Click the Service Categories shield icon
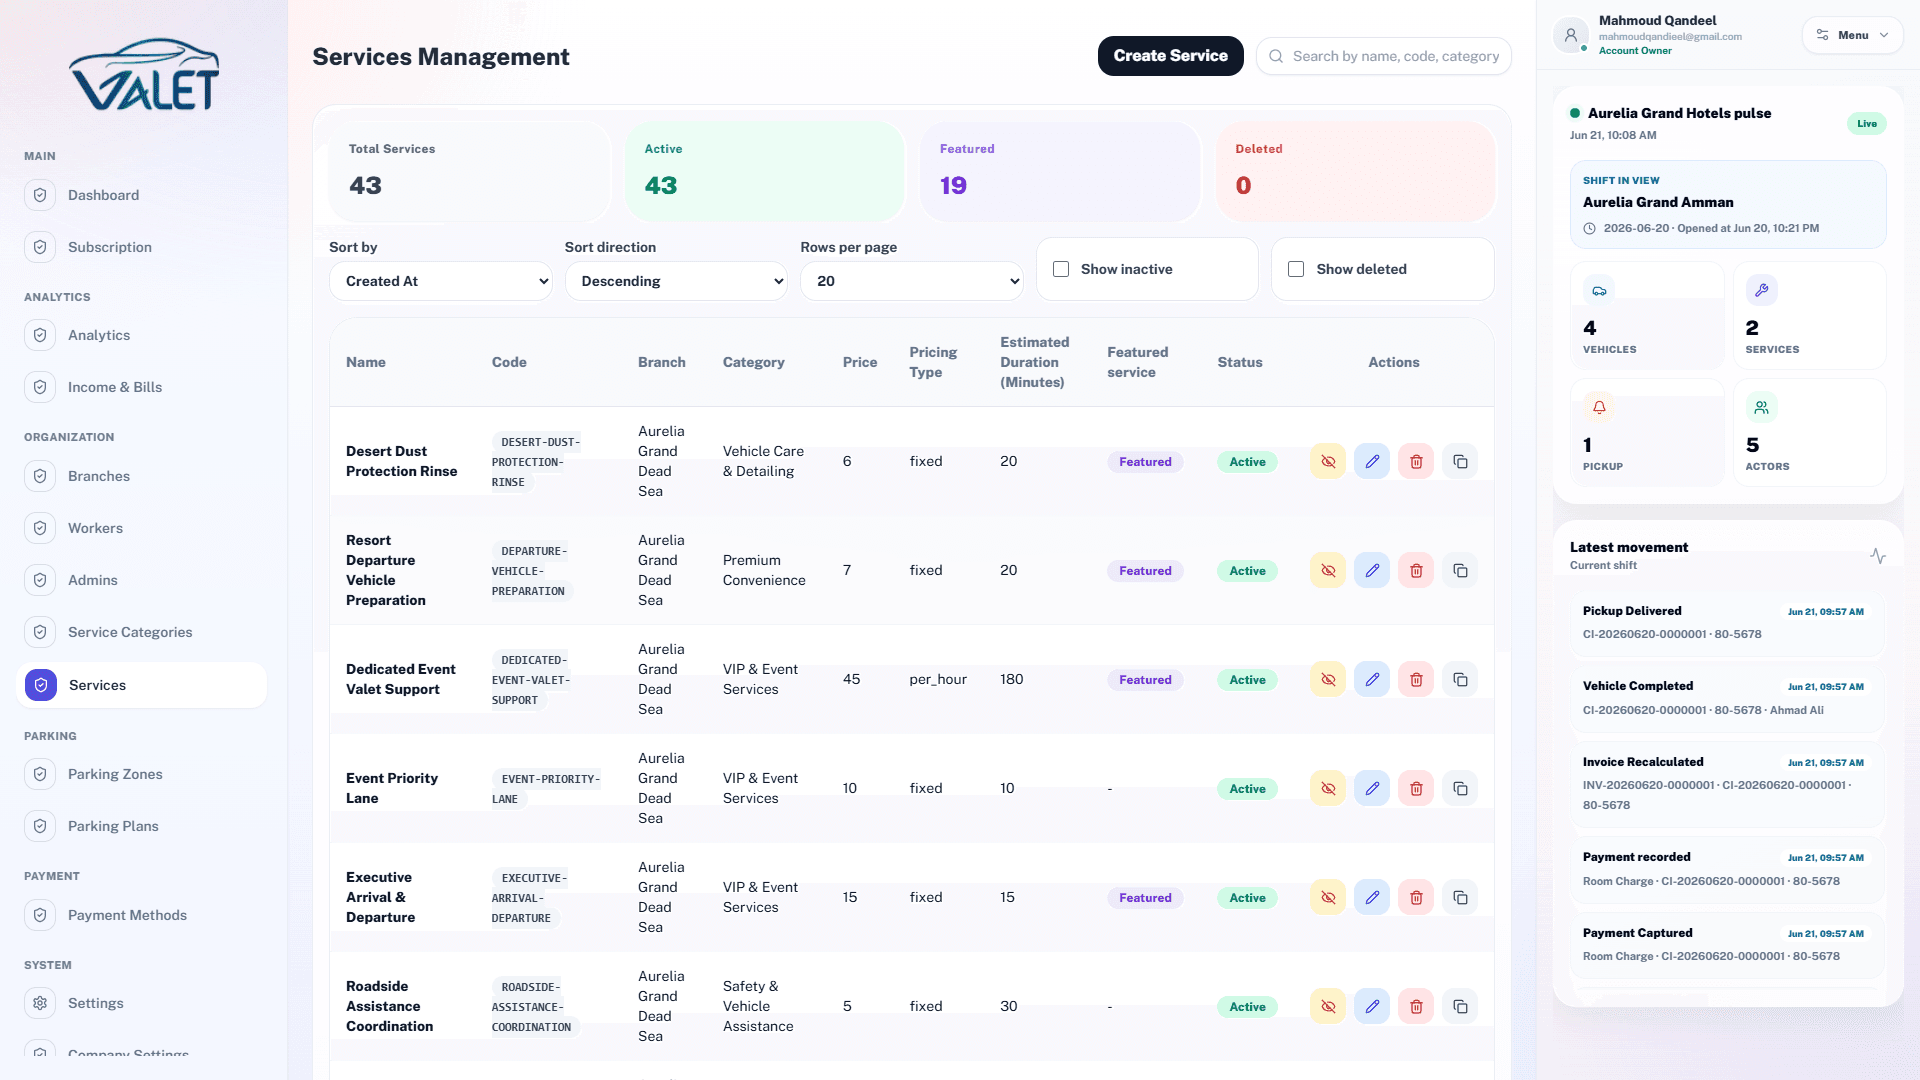1920x1080 pixels. click(x=40, y=632)
